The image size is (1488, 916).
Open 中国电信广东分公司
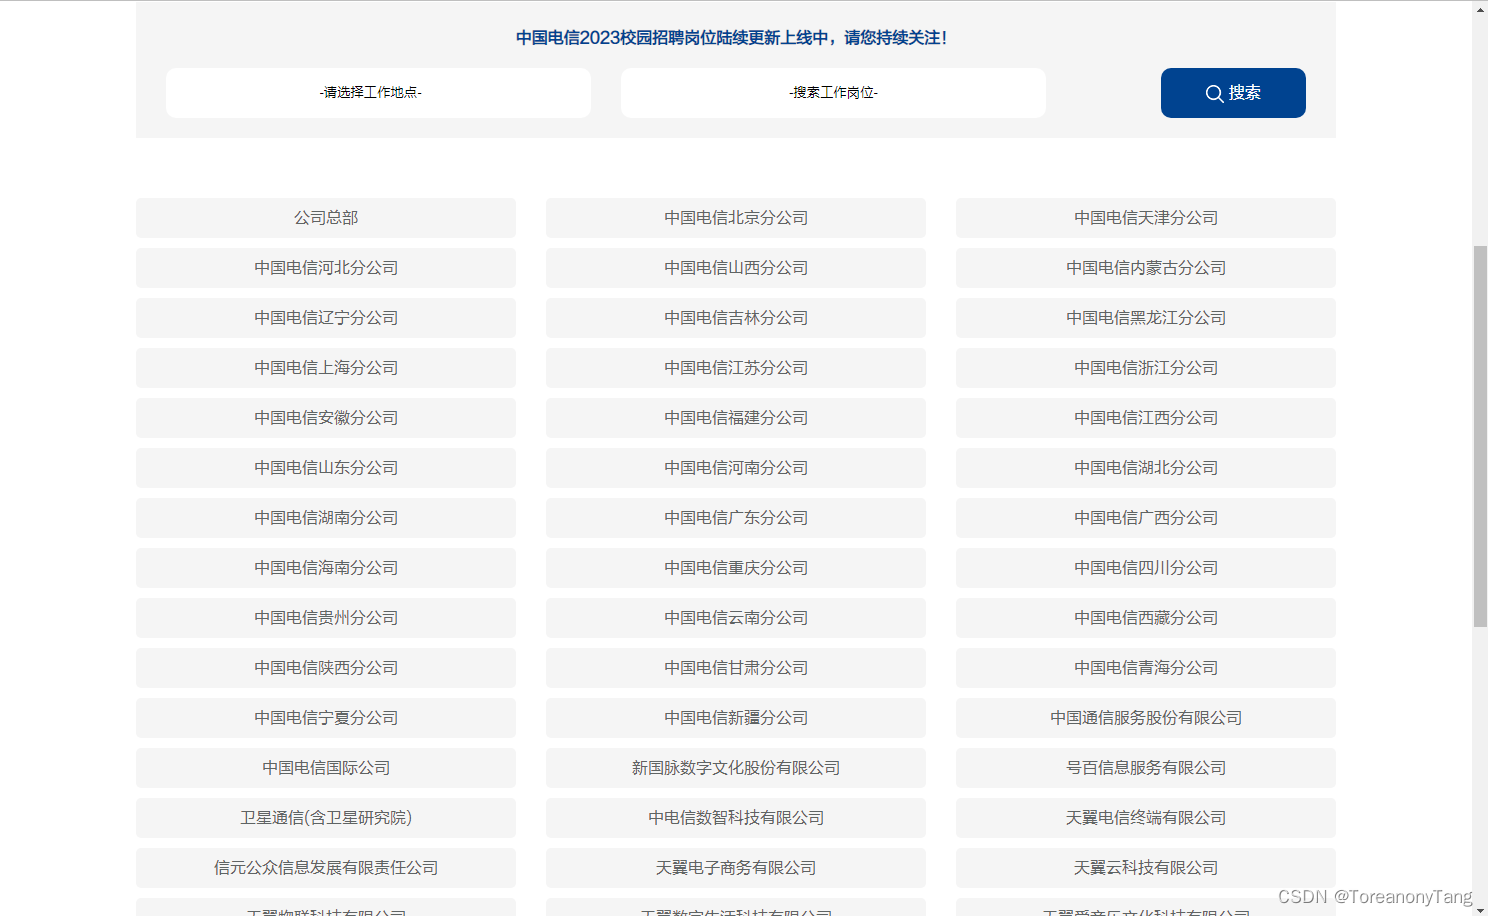point(736,518)
